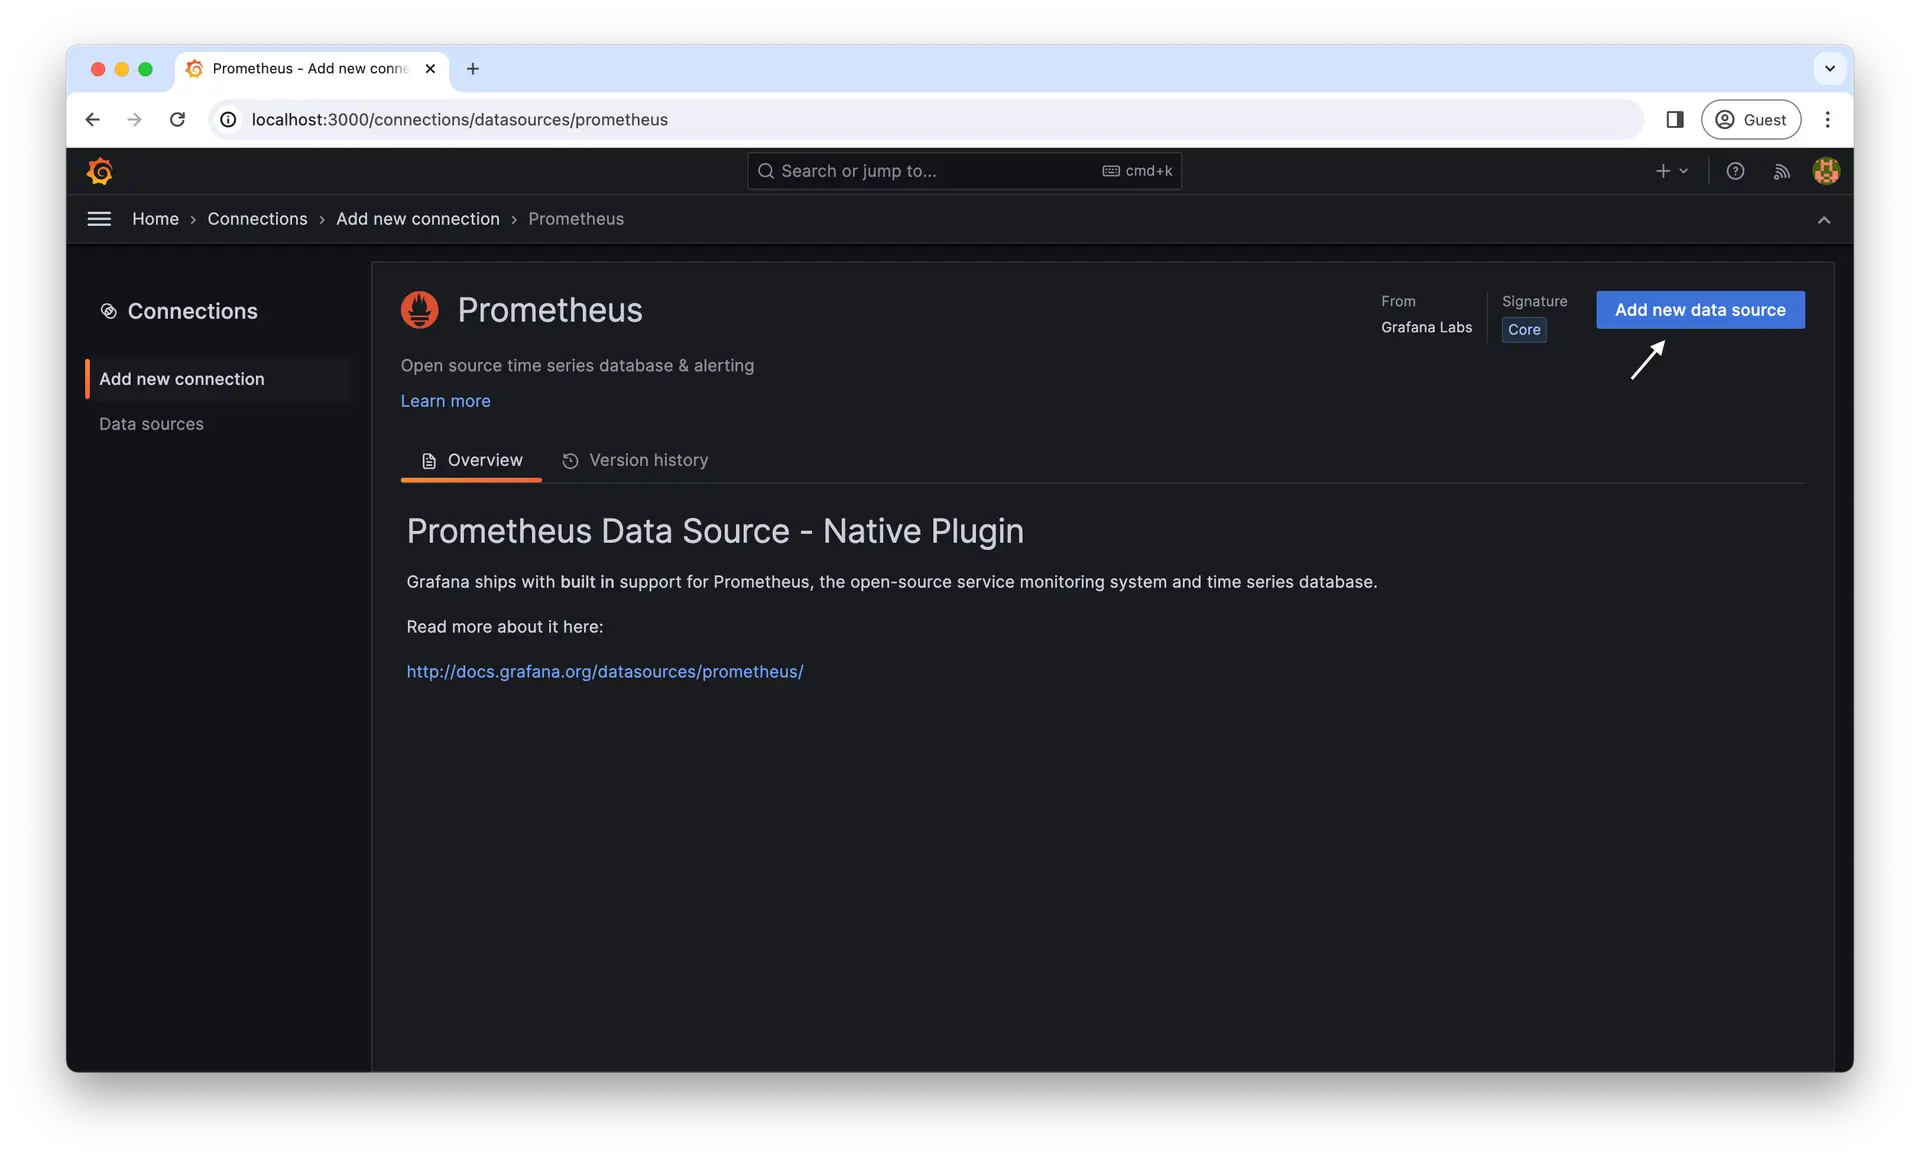Focus the Search or jump to field

click(963, 171)
